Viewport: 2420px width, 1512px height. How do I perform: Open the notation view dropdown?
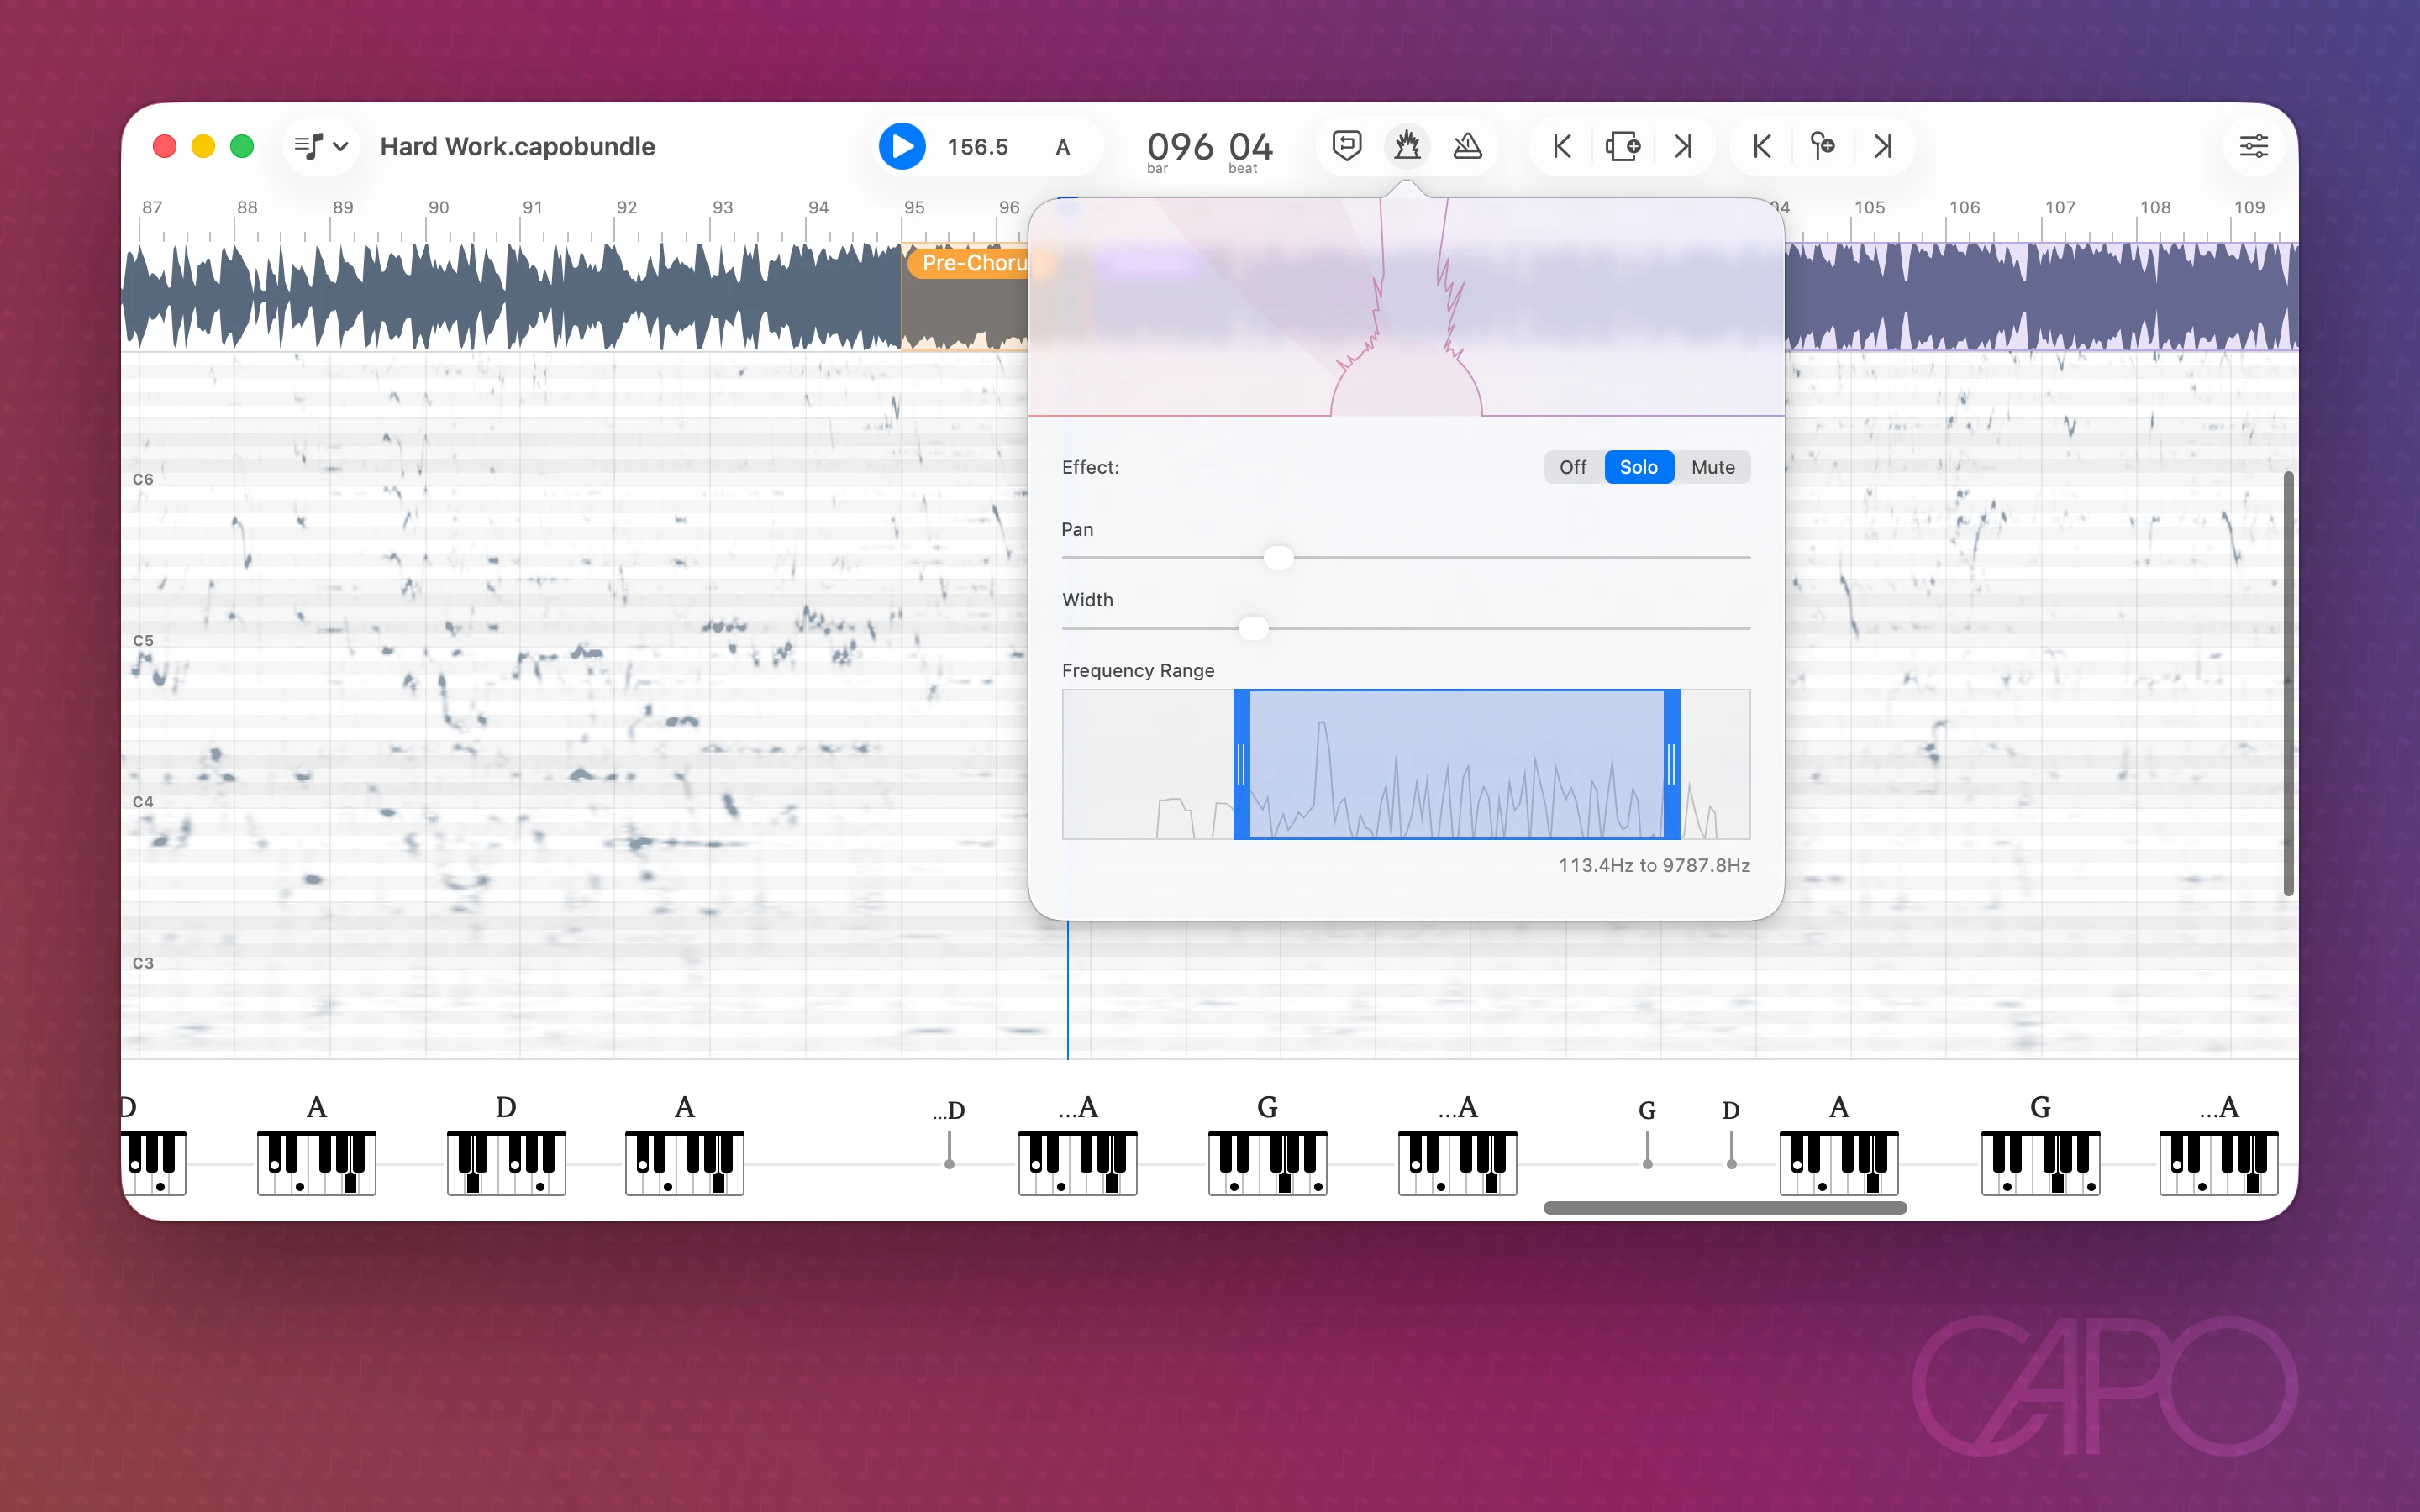(321, 146)
